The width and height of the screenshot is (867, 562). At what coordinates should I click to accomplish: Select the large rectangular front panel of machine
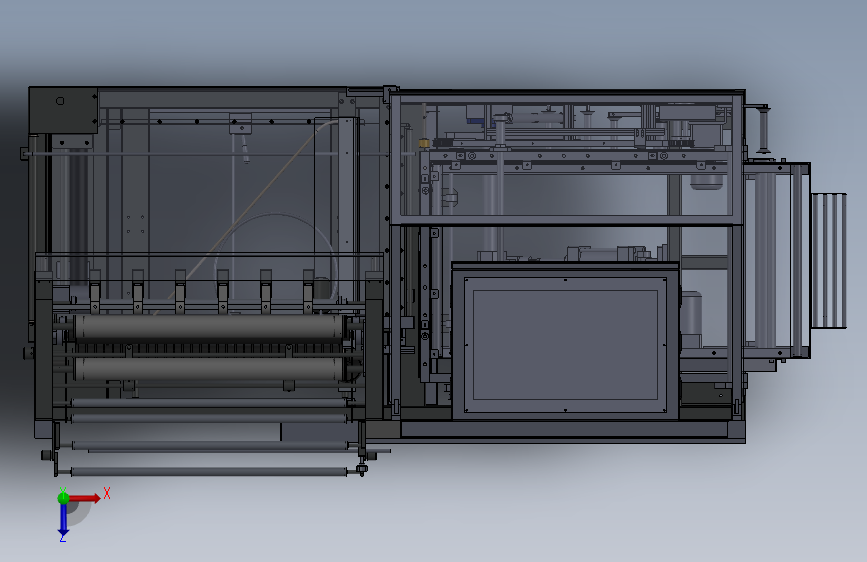click(565, 342)
